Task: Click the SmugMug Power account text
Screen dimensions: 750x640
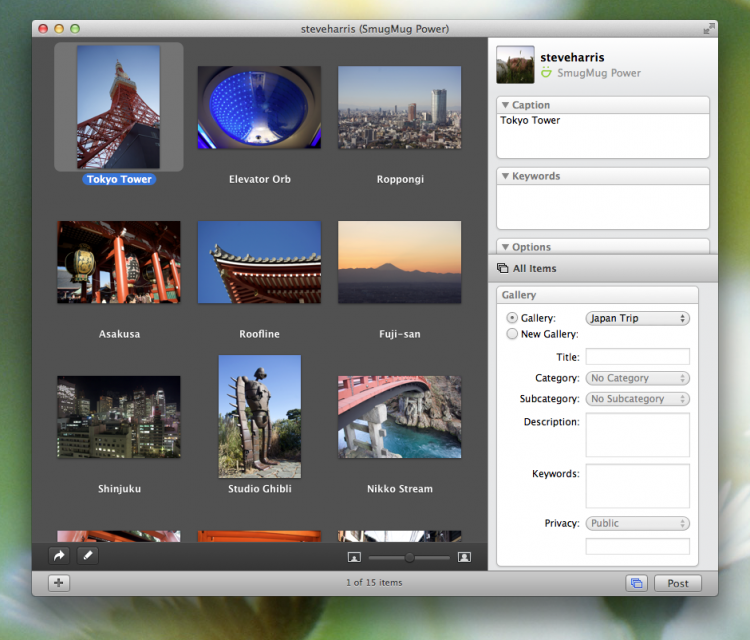Action: pyautogui.click(x=599, y=73)
